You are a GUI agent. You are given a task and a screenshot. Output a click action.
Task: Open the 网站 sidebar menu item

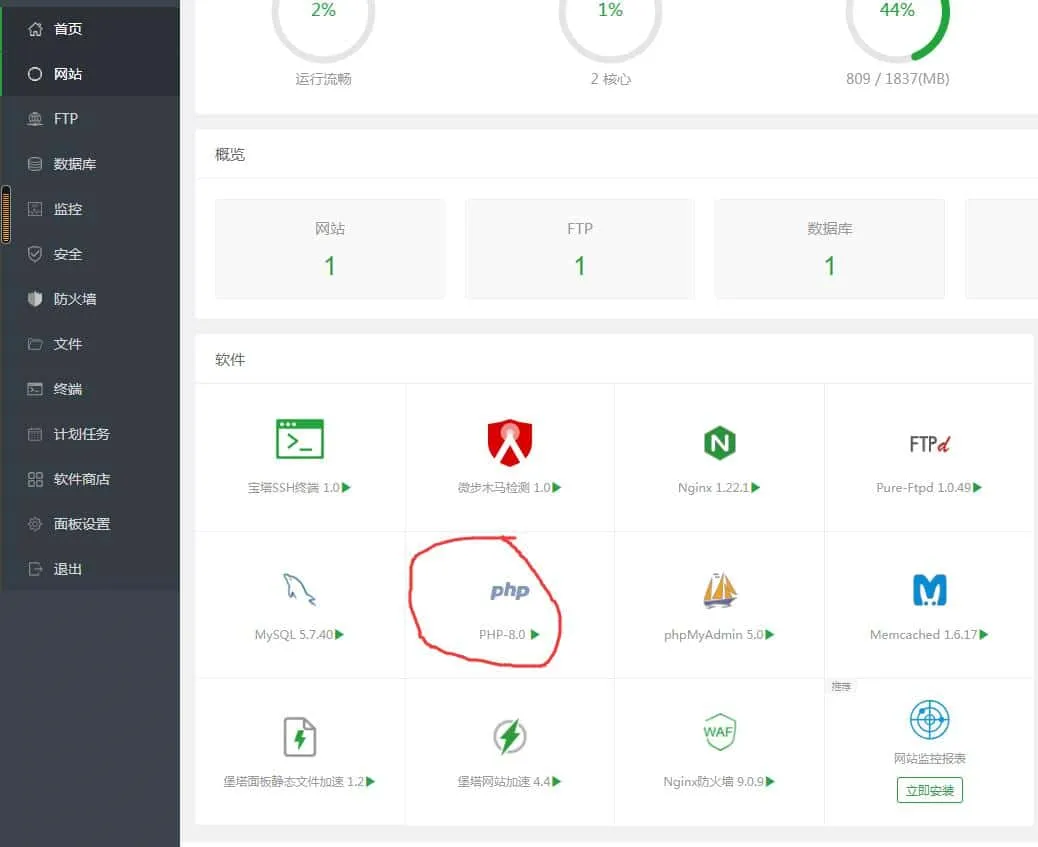[x=90, y=74]
